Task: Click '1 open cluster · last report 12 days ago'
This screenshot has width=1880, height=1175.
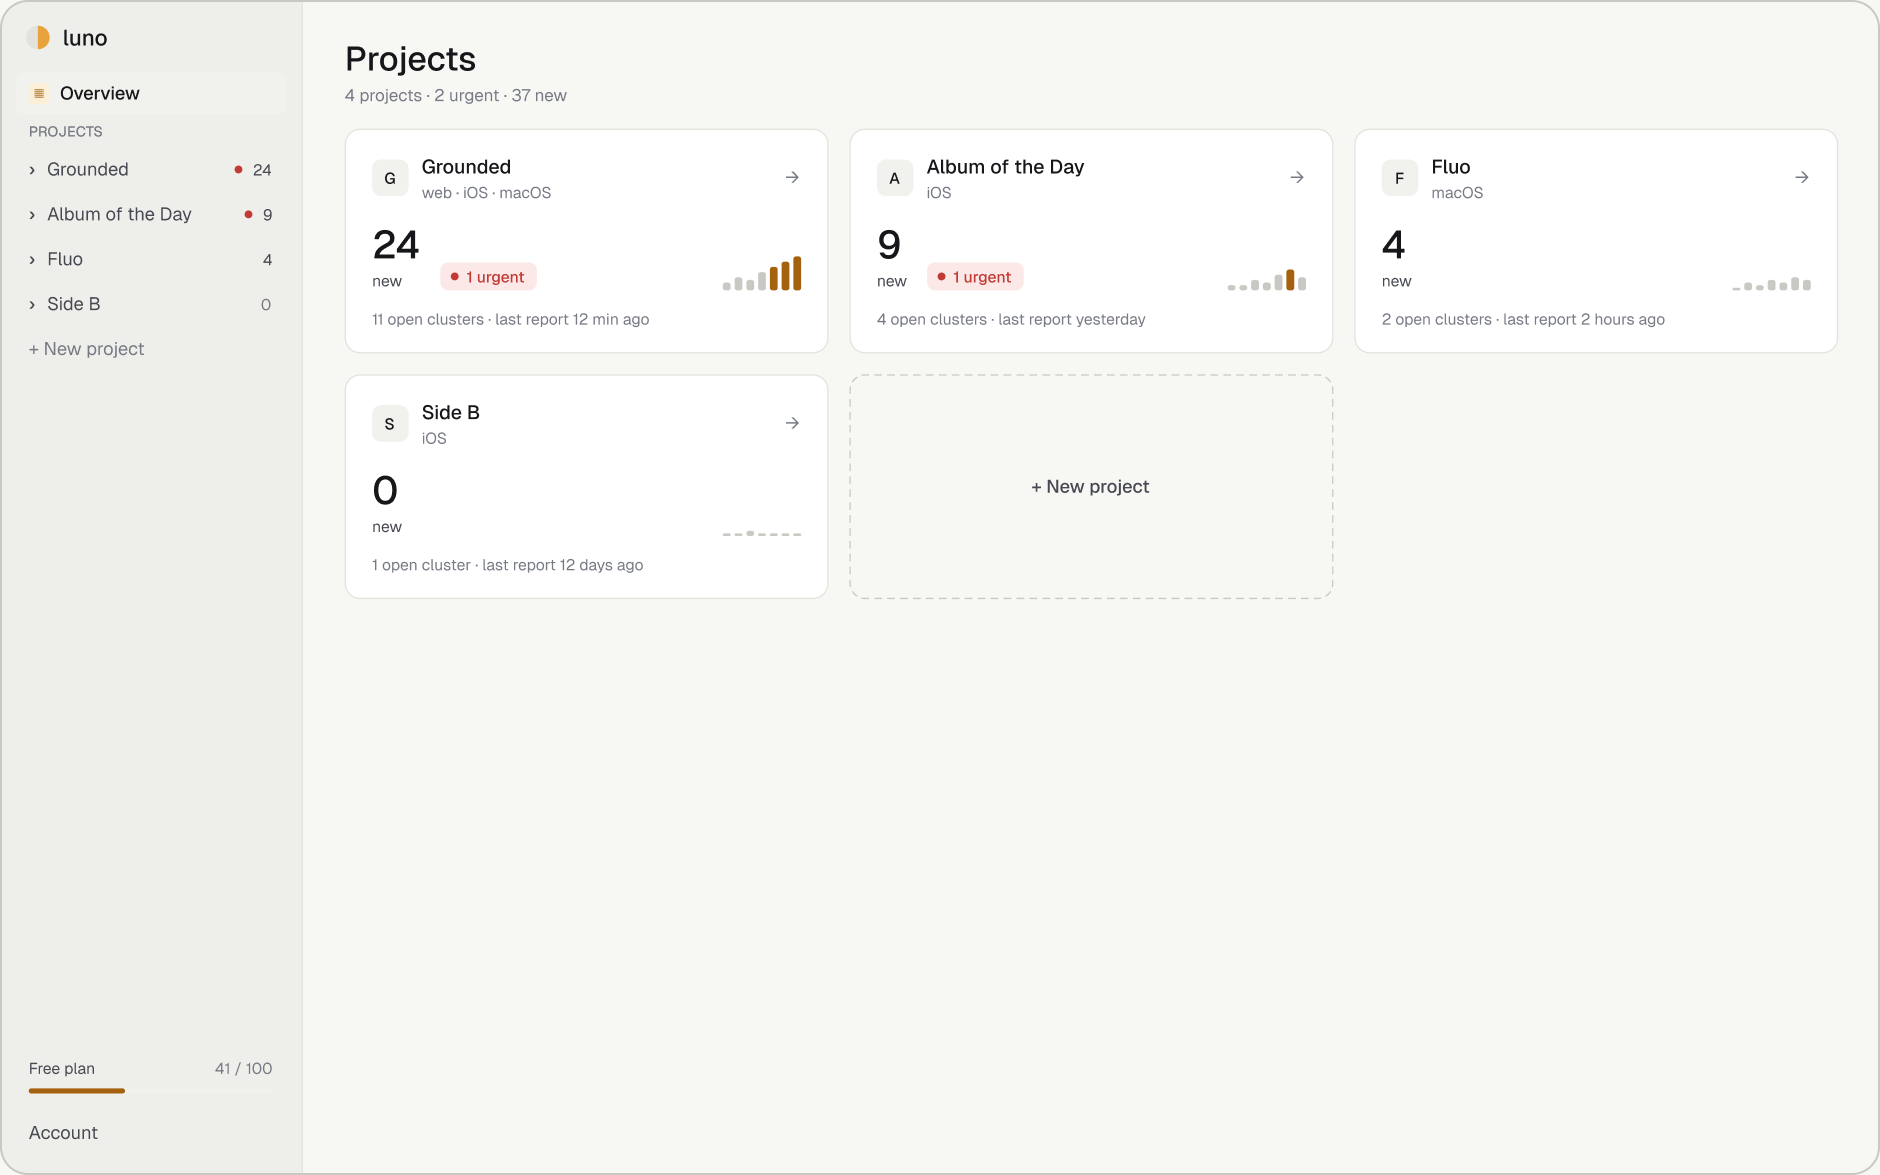Action: pos(507,566)
